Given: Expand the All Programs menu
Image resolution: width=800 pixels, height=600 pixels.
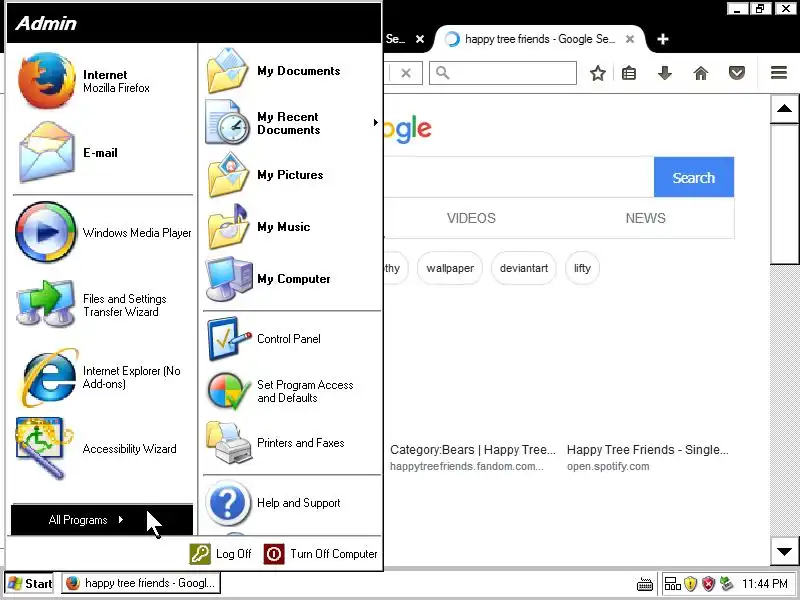Looking at the screenshot, I should click(x=102, y=520).
